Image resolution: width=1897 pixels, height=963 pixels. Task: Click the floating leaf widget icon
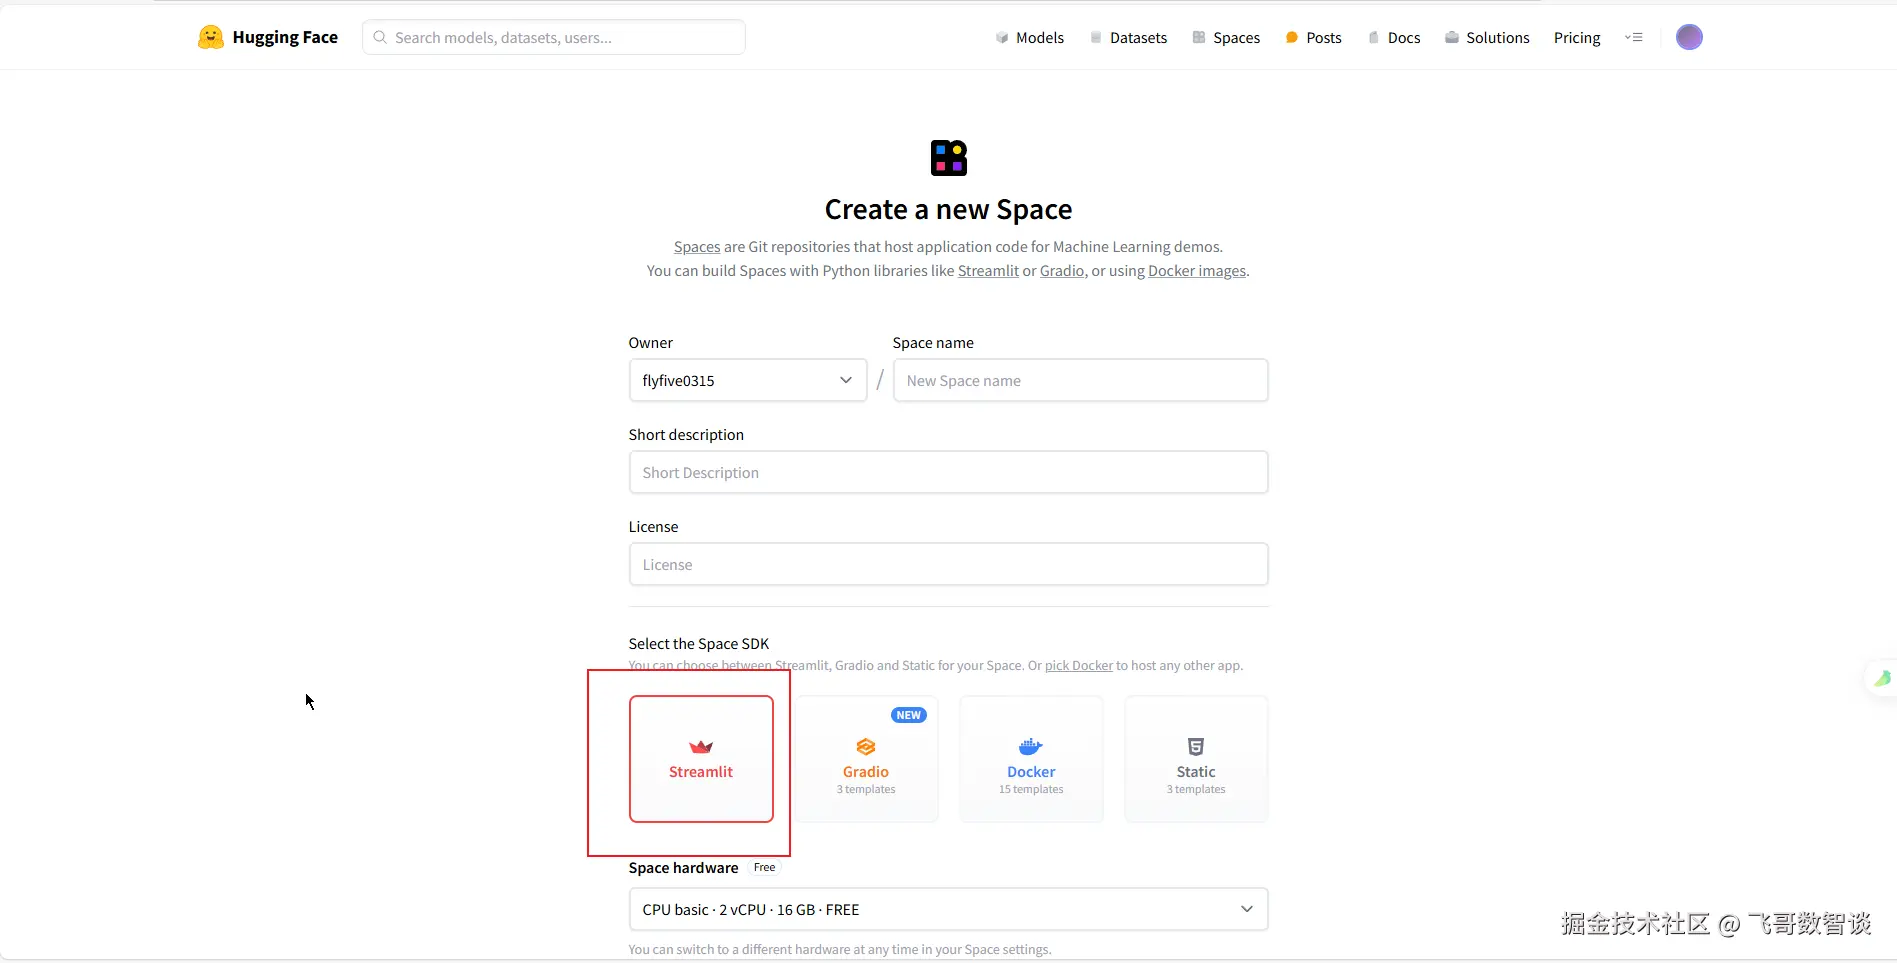point(1882,679)
